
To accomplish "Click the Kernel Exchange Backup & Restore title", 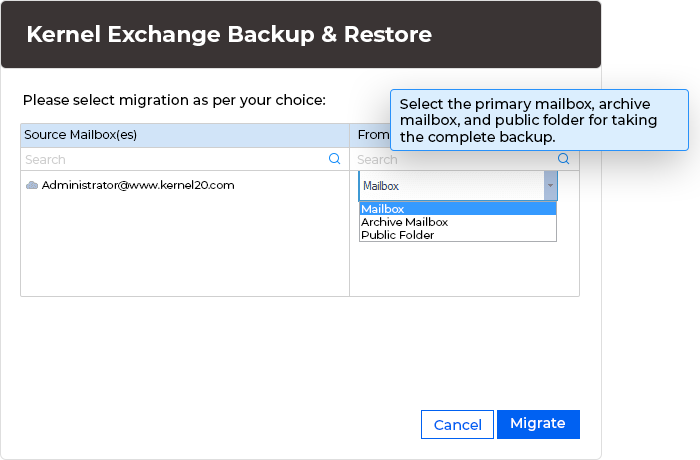I will (x=229, y=34).
